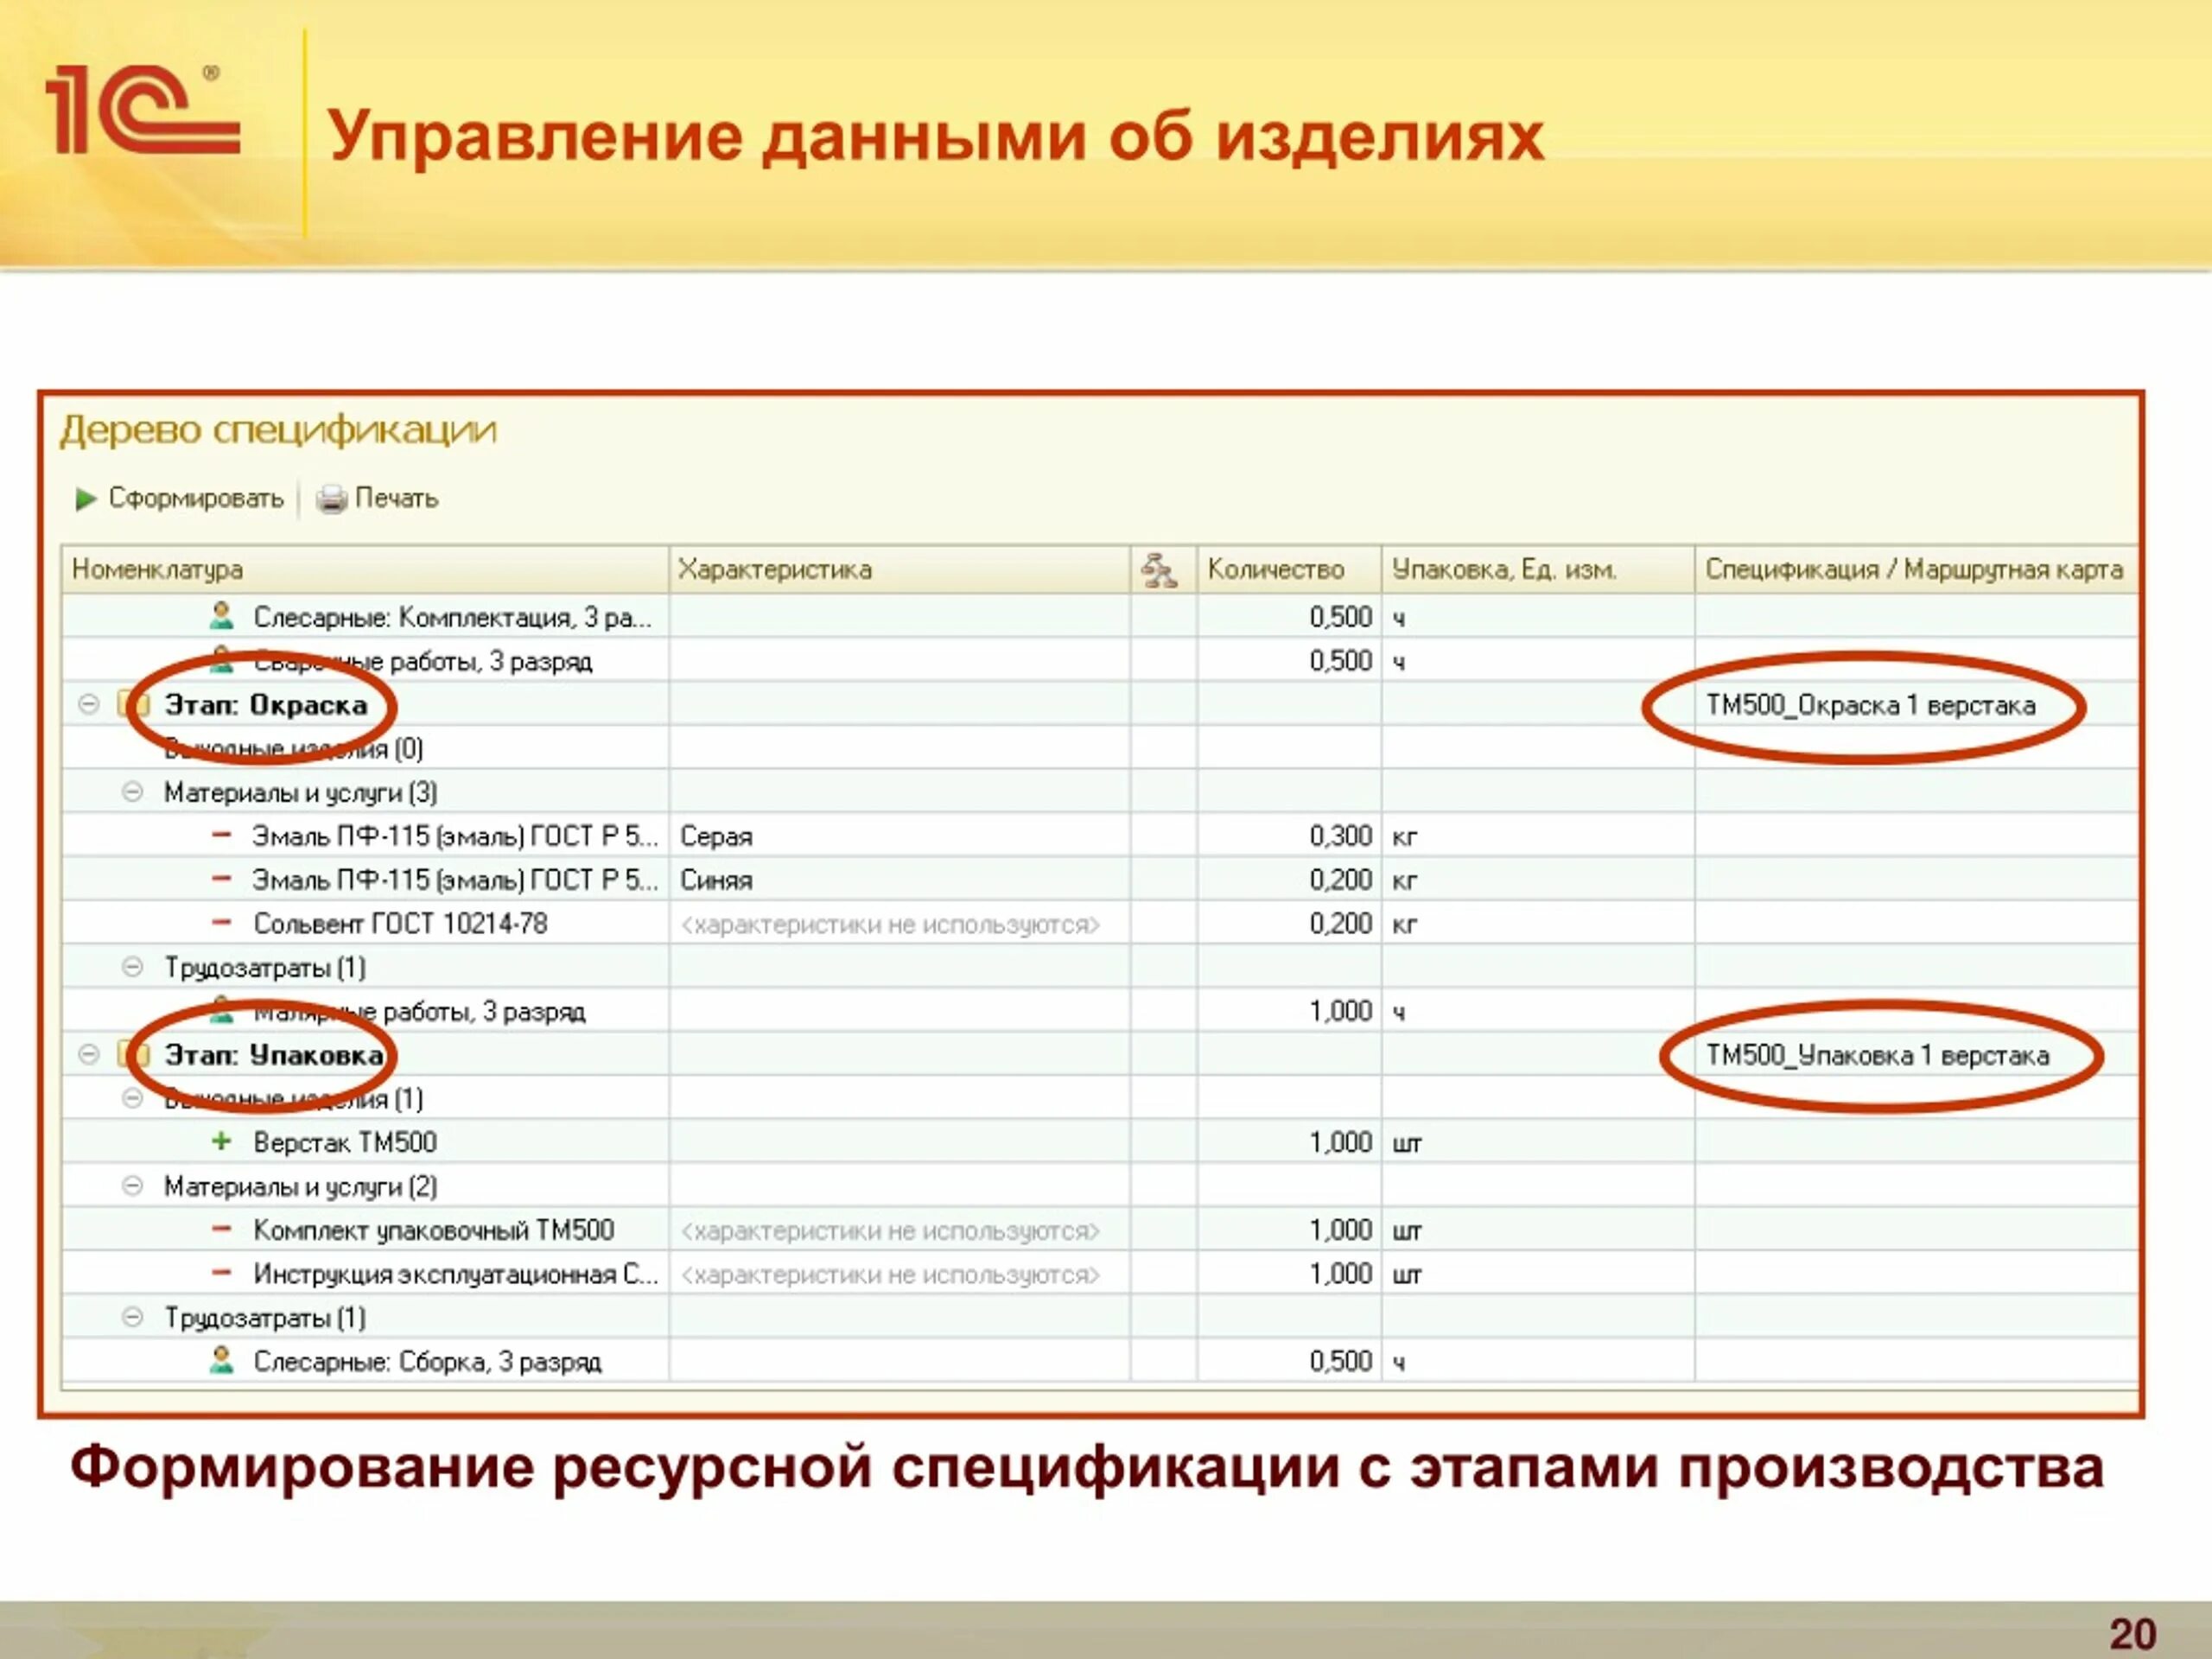Collapse Трудозатраты (1) under Упаковка
This screenshot has width=2212, height=1659.
132,1317
